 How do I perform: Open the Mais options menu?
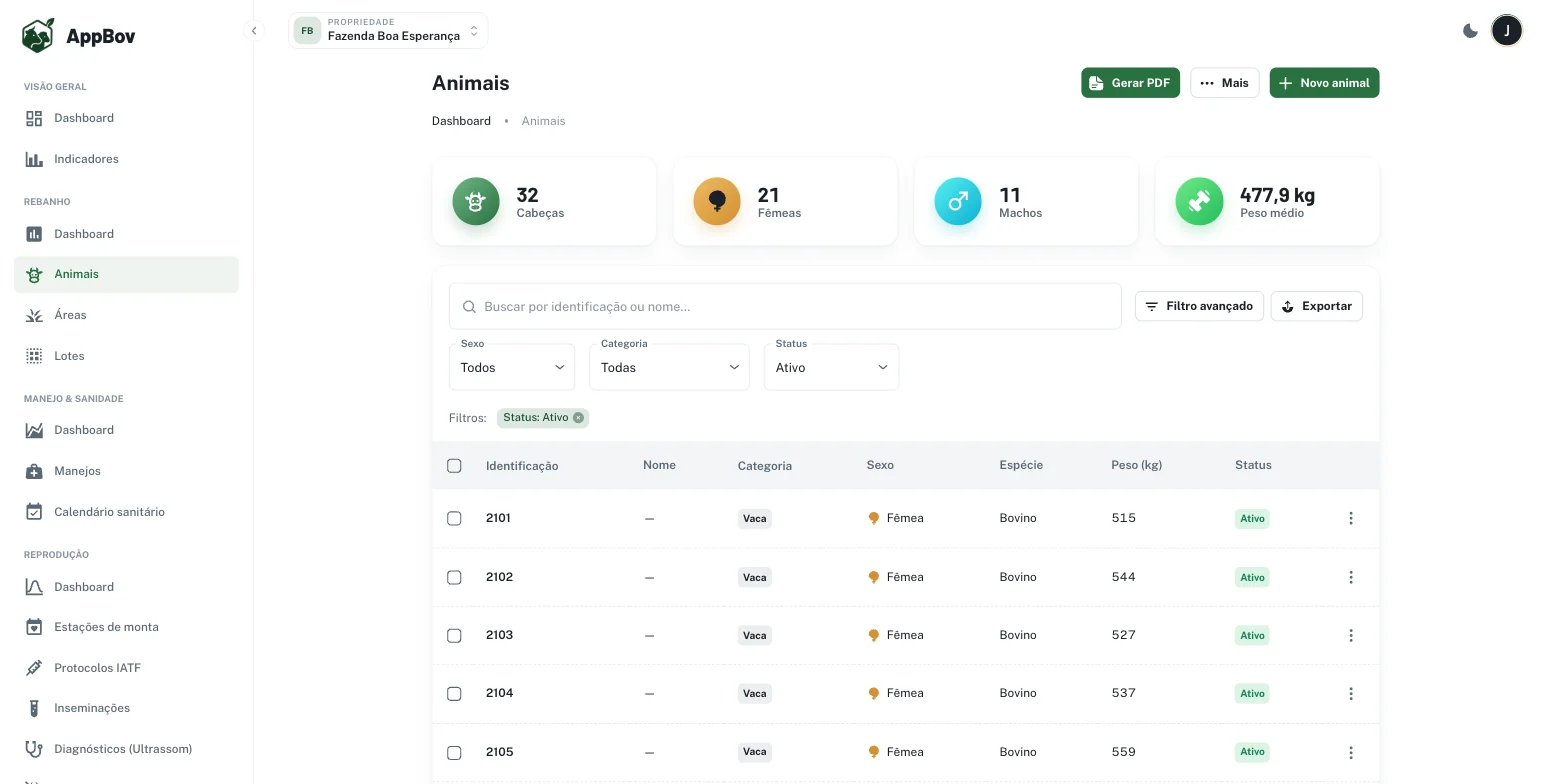tap(1224, 83)
